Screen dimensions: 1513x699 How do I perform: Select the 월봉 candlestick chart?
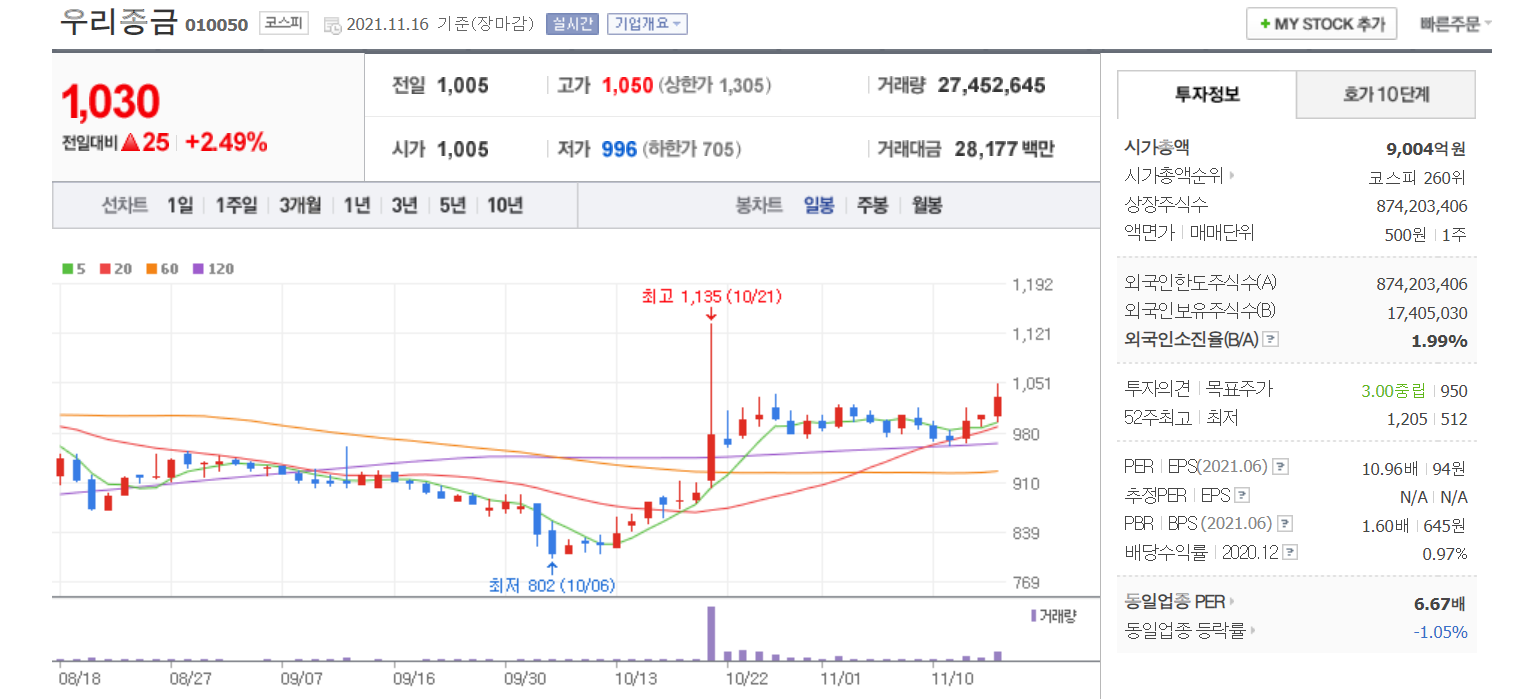pos(926,206)
